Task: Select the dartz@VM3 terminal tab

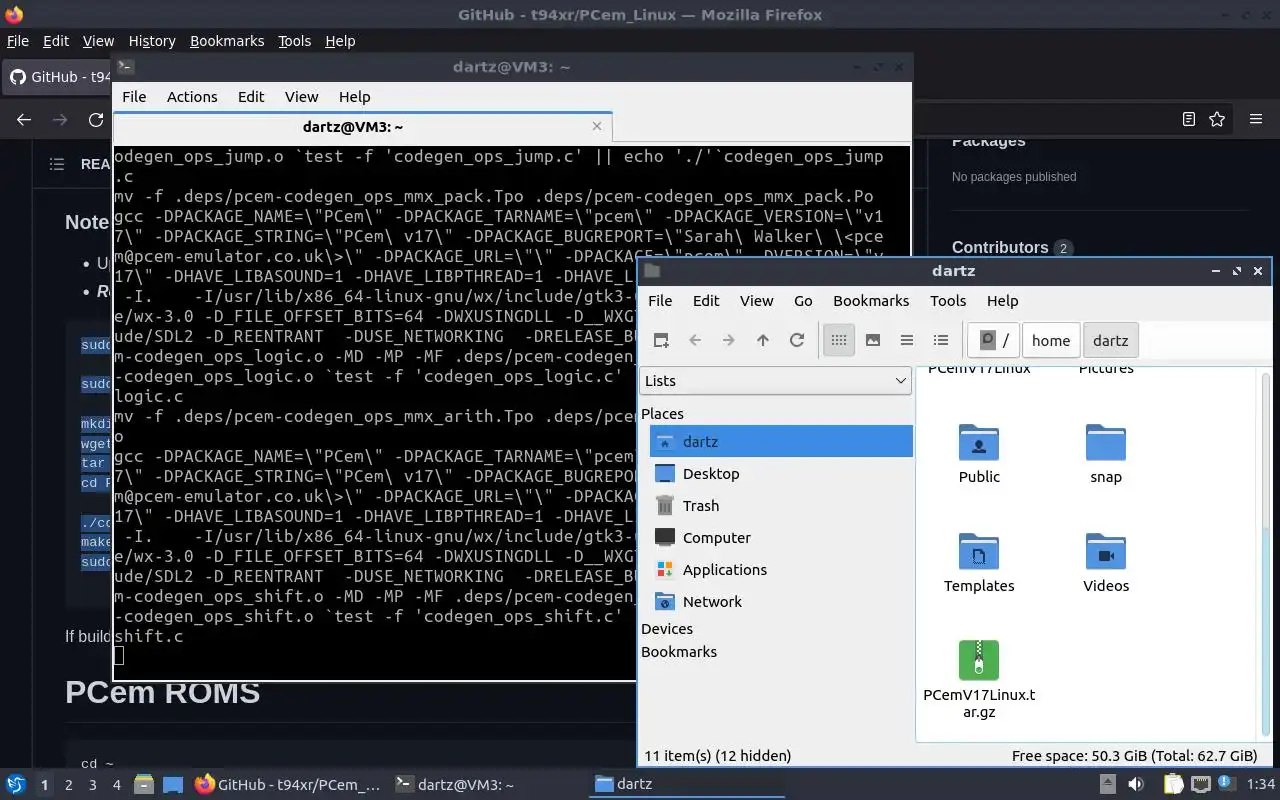Action: [x=362, y=127]
